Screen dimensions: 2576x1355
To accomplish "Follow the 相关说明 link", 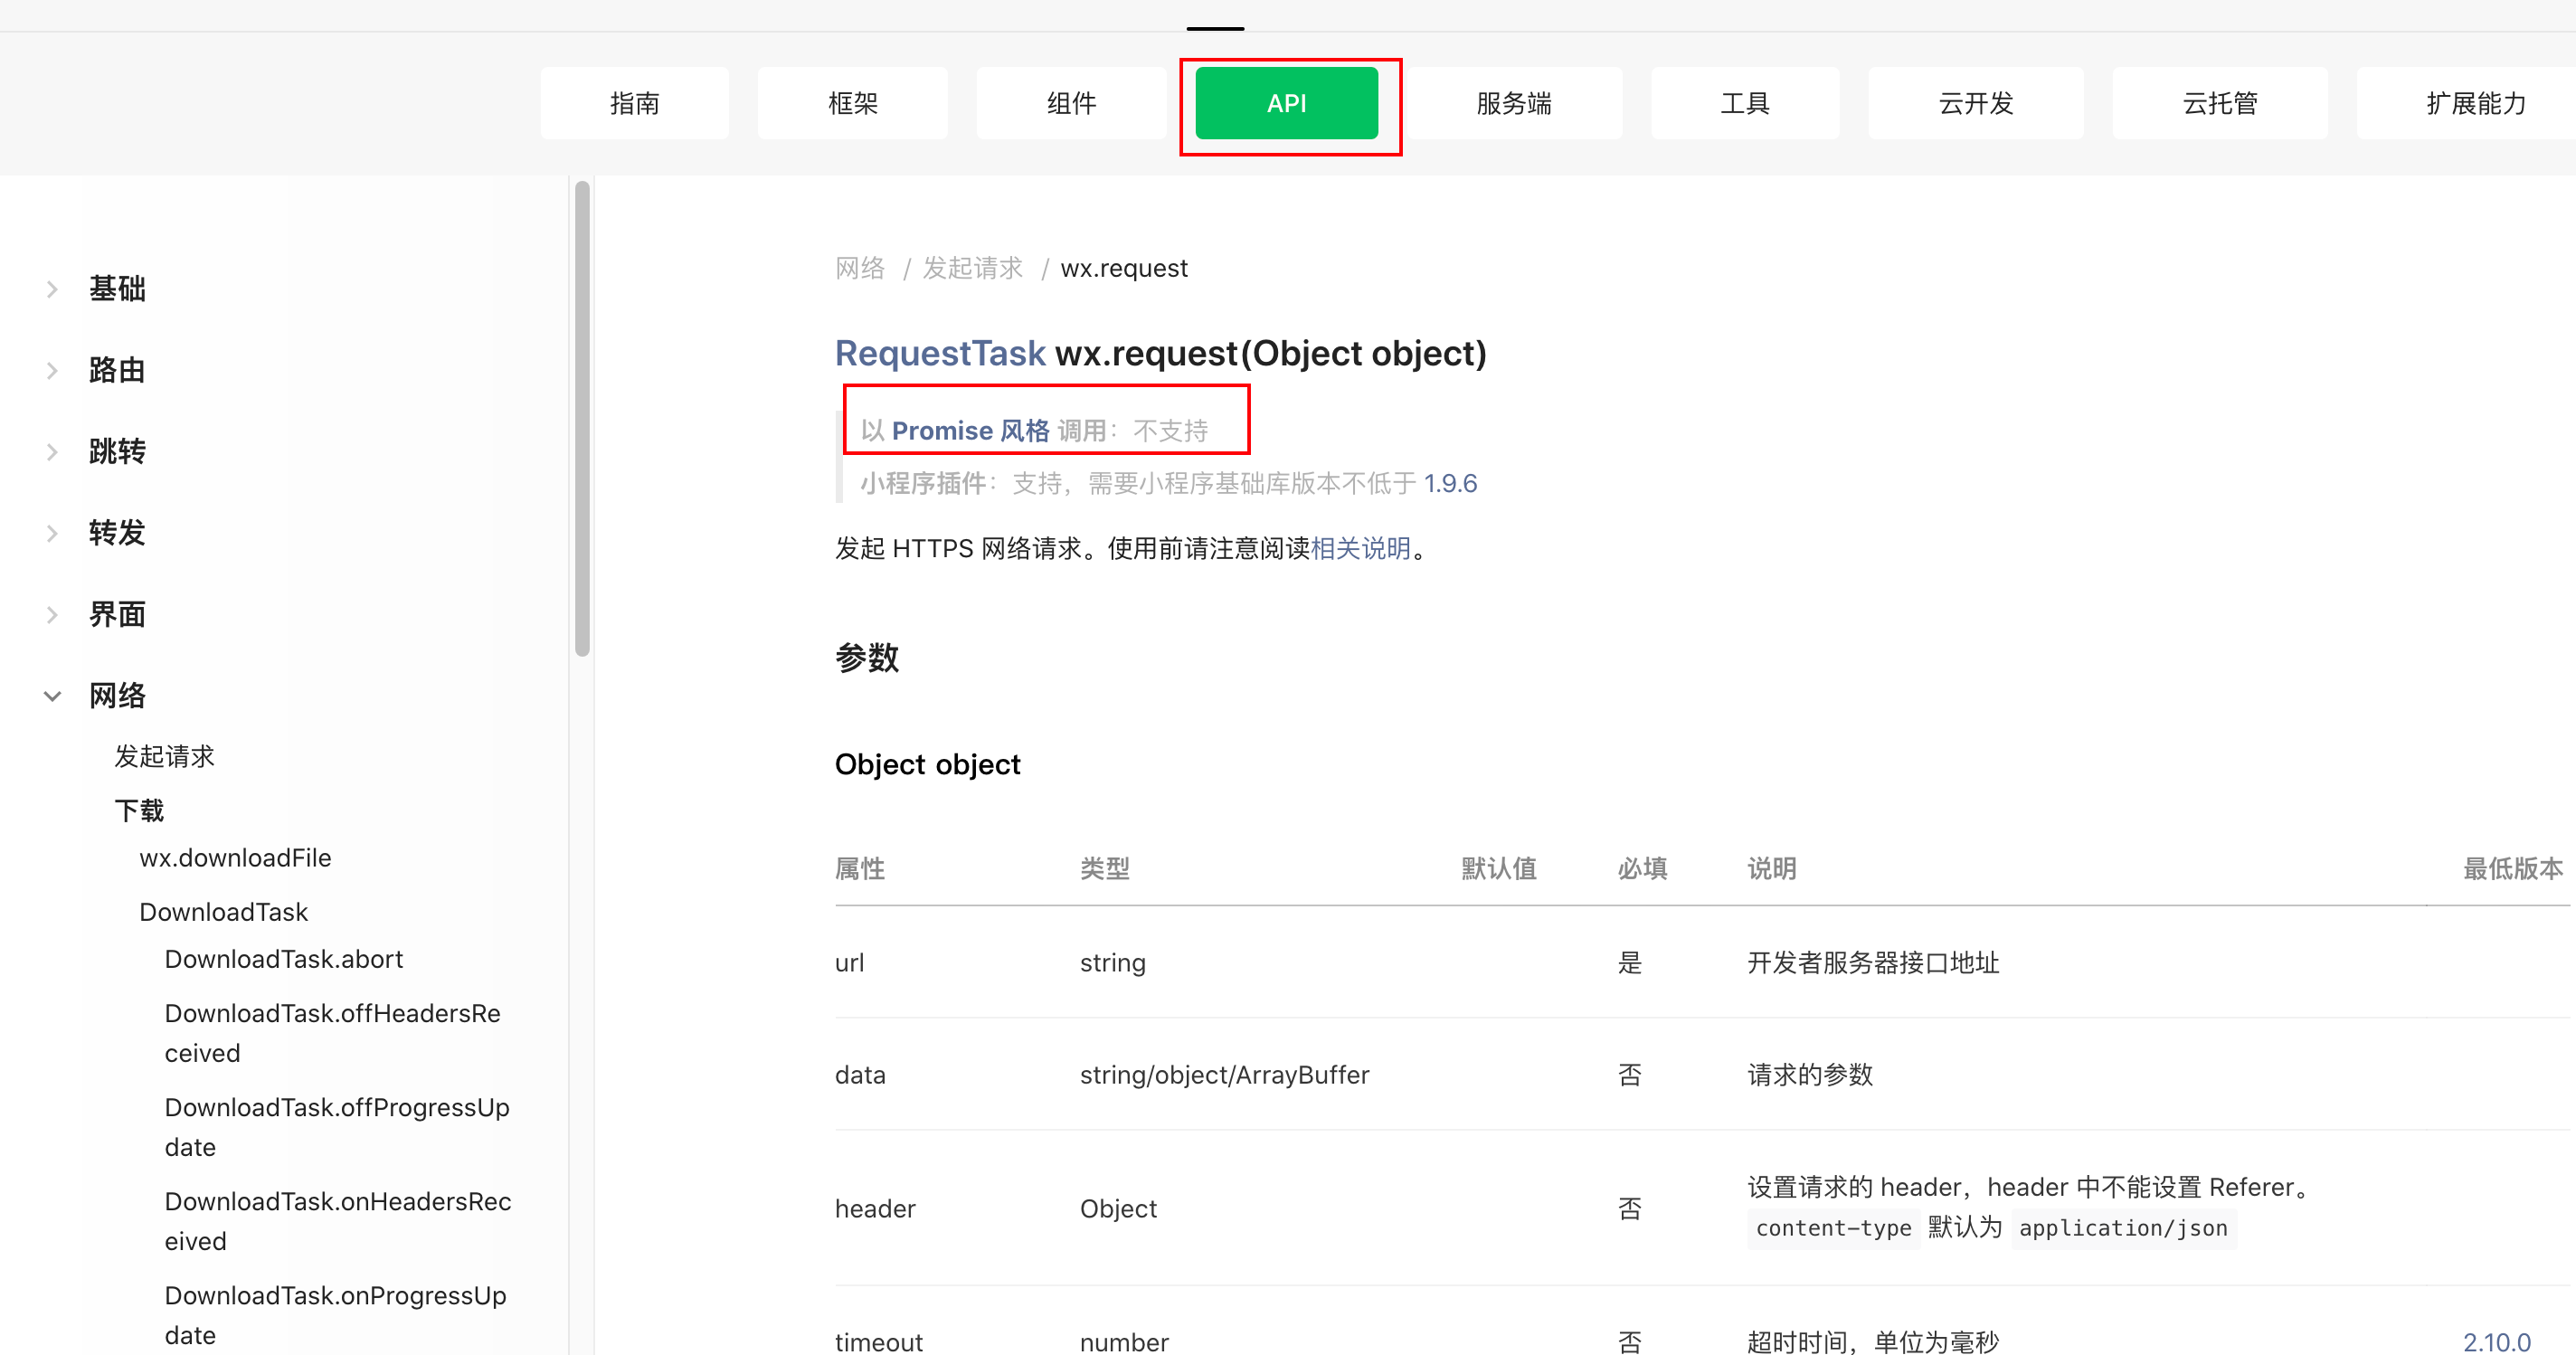I will [1360, 548].
